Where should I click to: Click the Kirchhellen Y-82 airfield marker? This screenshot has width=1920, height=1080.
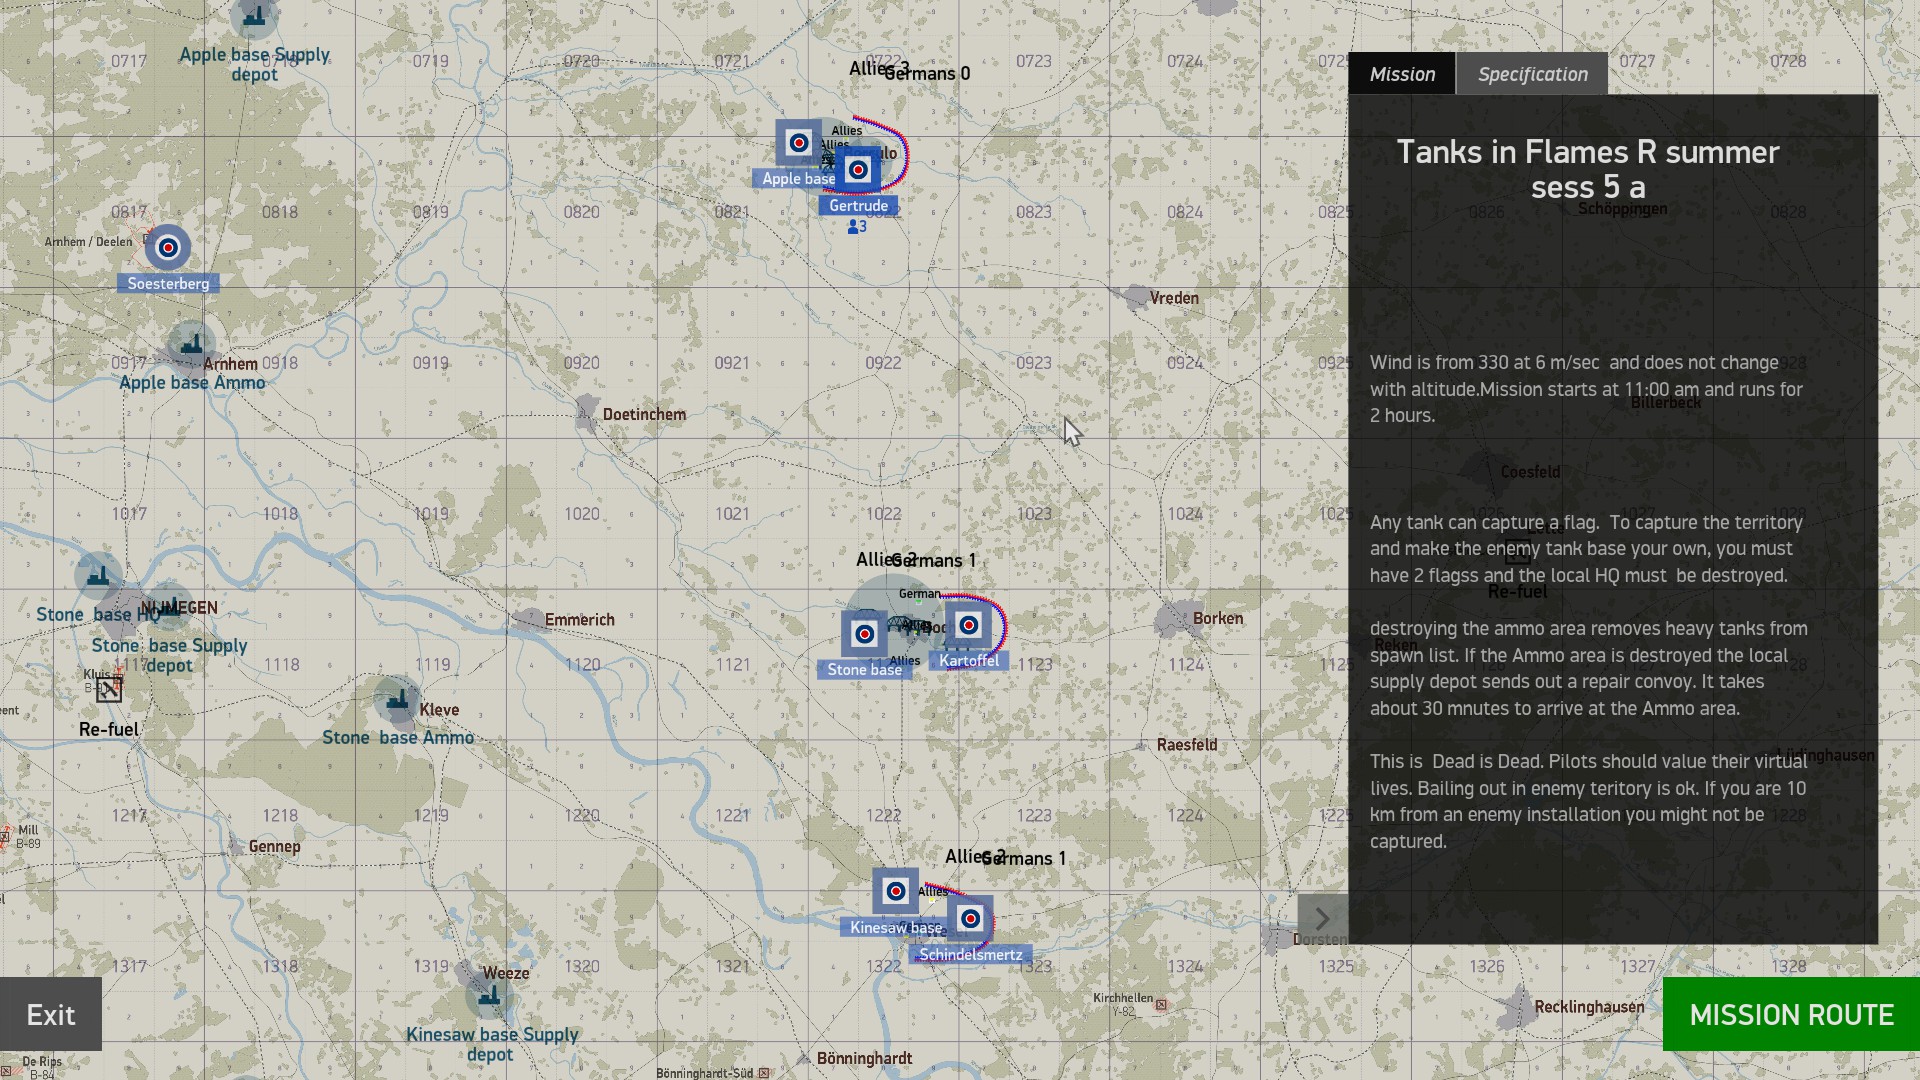click(1161, 1005)
